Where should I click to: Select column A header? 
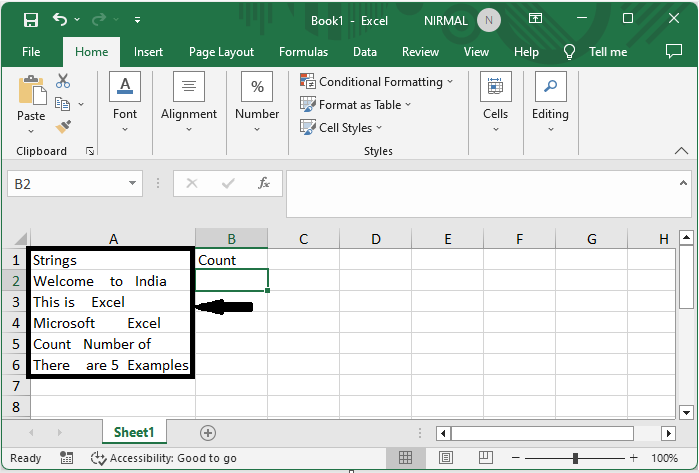click(113, 239)
